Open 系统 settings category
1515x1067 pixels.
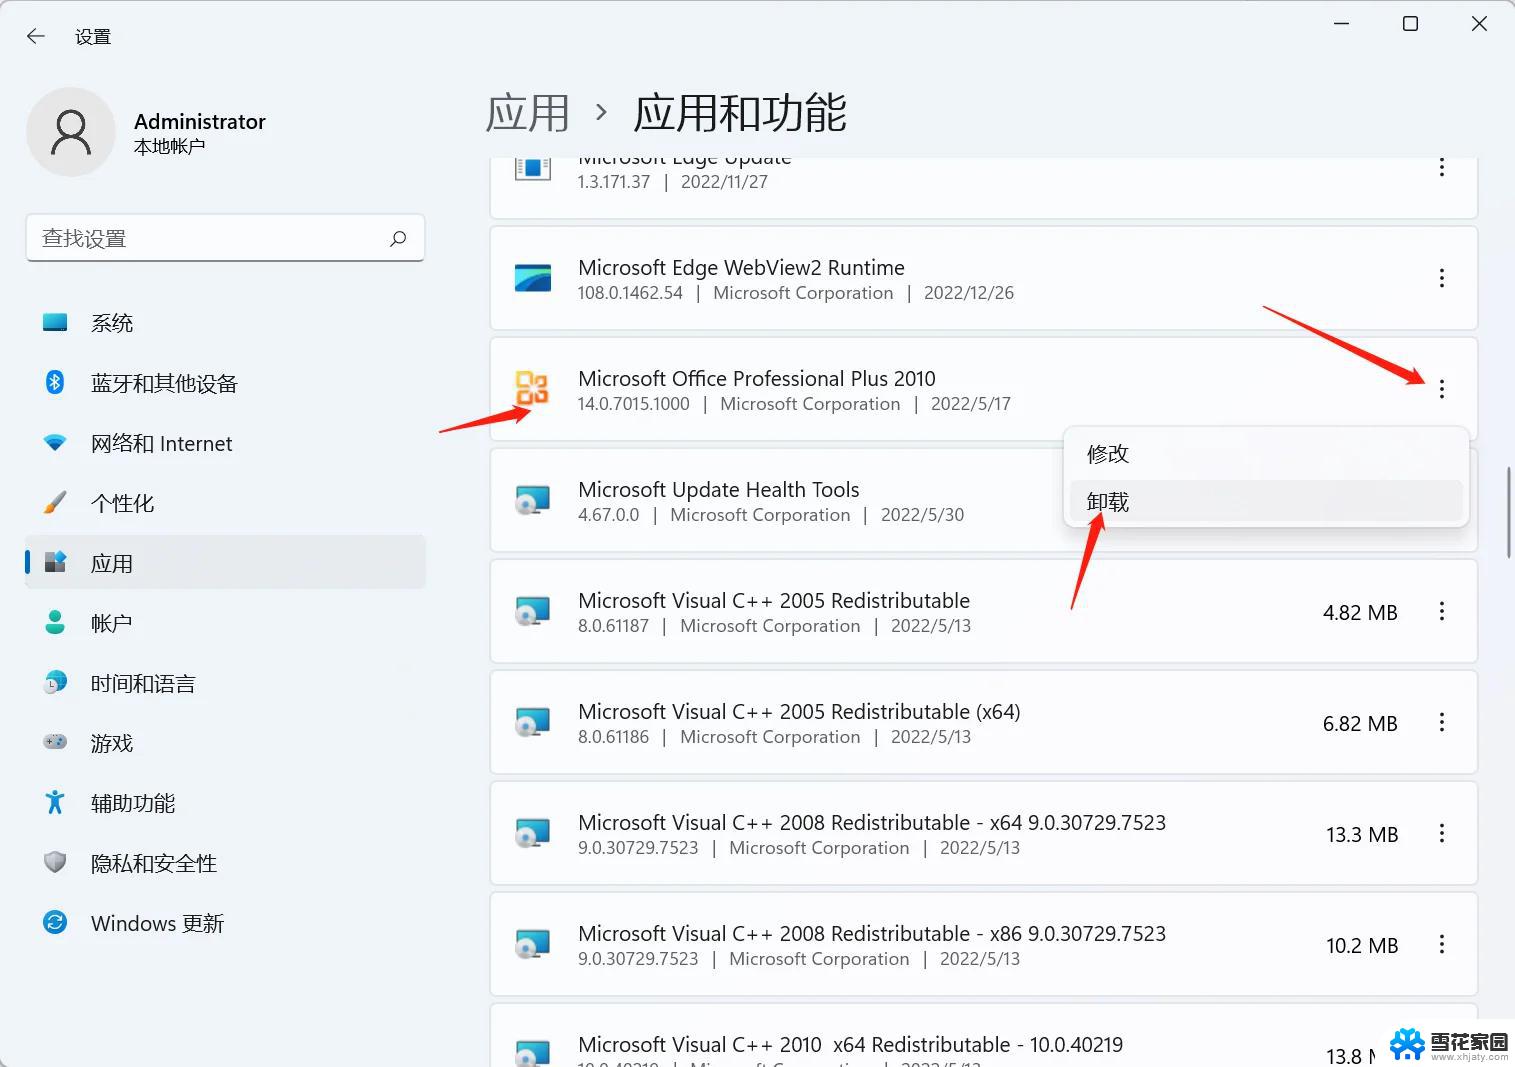pyautogui.click(x=225, y=323)
